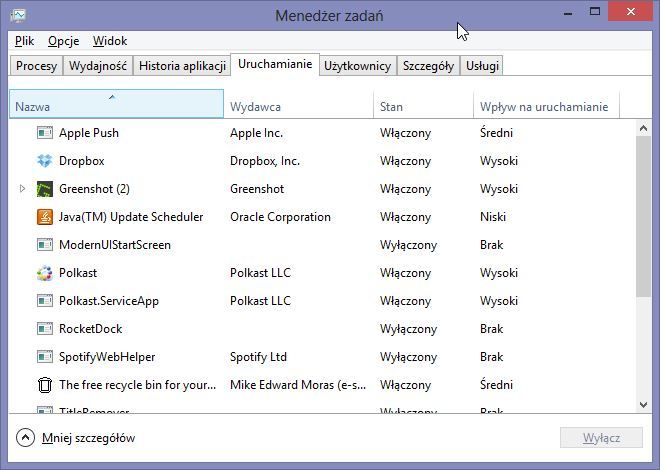Click the Polkast.ServiceApp row icon
Viewport: 660px width, 470px height.
[x=45, y=301]
